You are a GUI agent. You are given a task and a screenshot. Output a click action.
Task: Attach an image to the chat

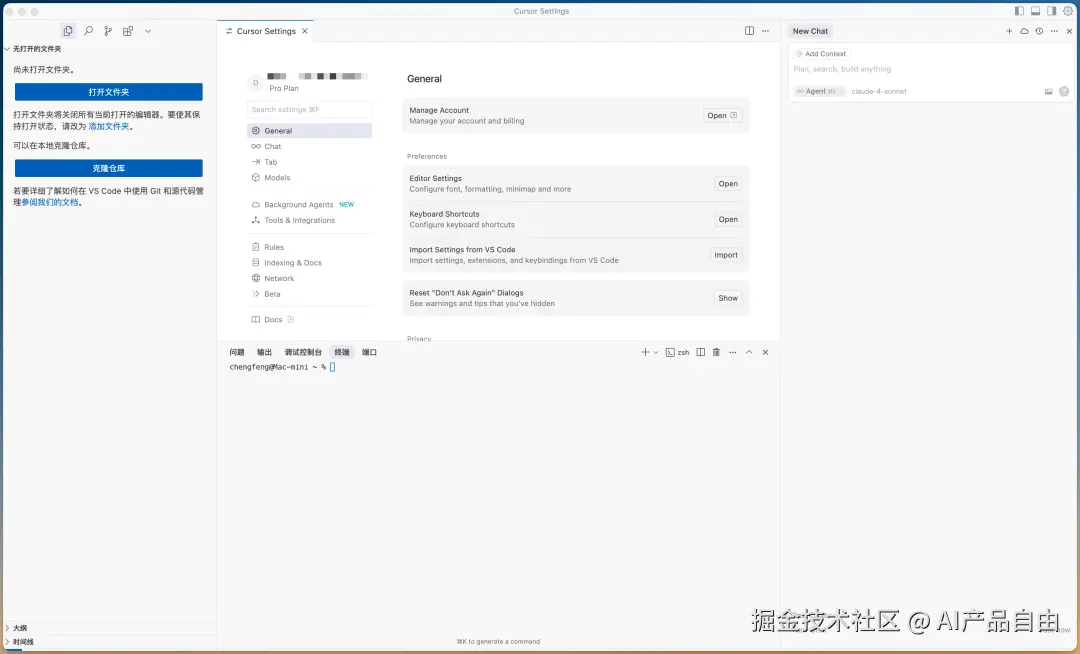coord(1048,92)
